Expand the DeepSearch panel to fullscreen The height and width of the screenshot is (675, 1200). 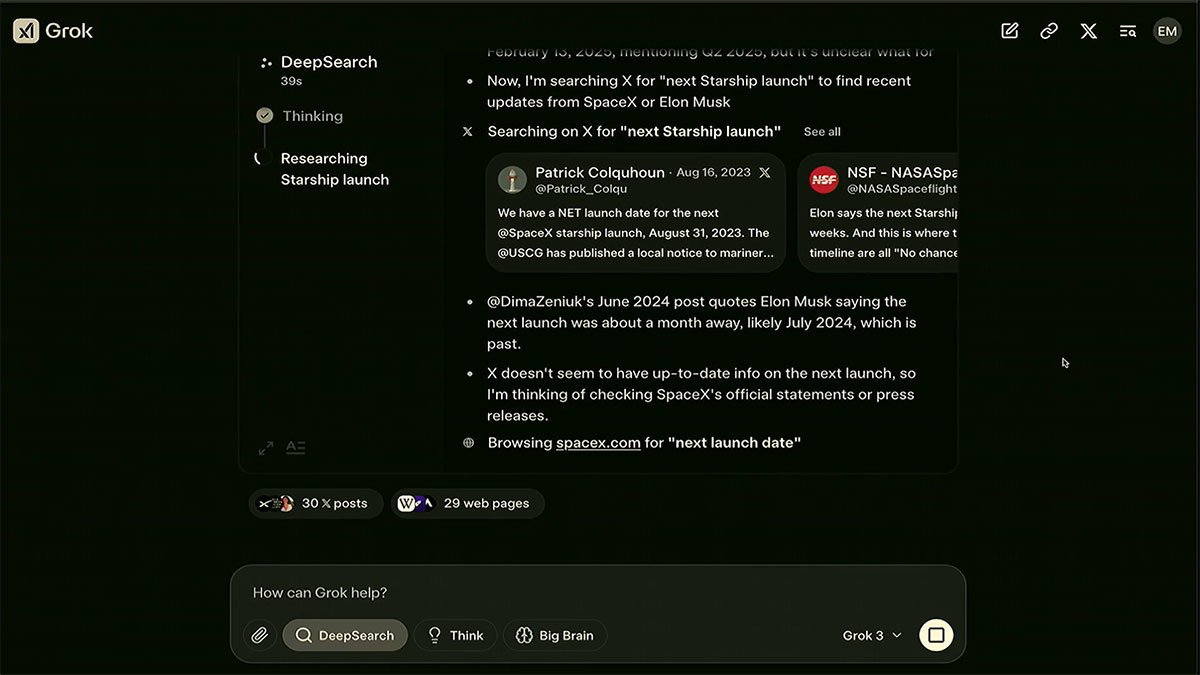click(x=266, y=448)
